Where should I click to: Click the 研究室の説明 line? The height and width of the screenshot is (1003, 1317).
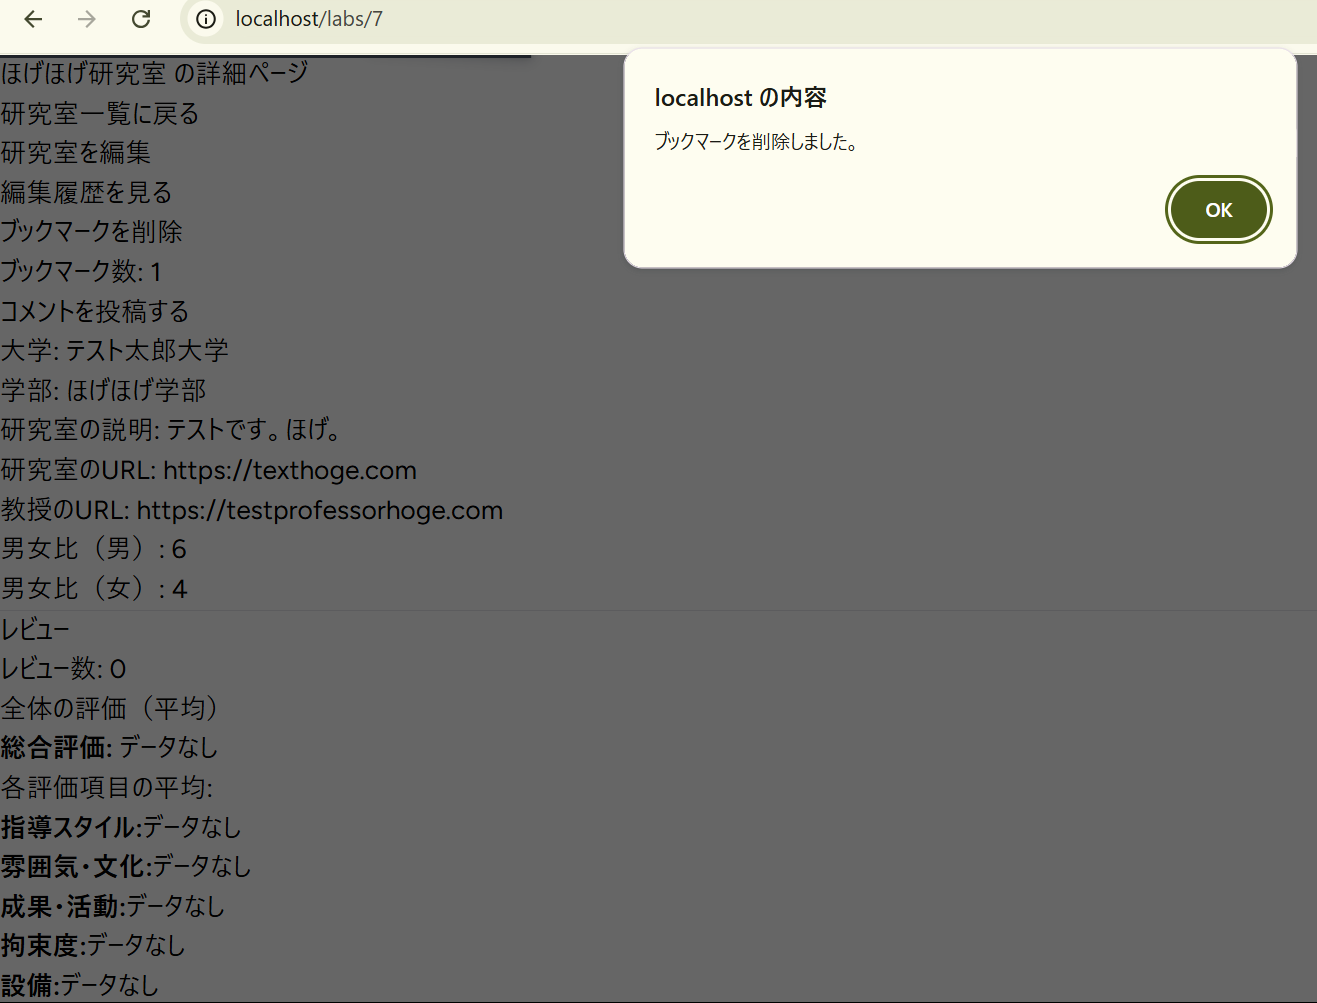coord(173,430)
